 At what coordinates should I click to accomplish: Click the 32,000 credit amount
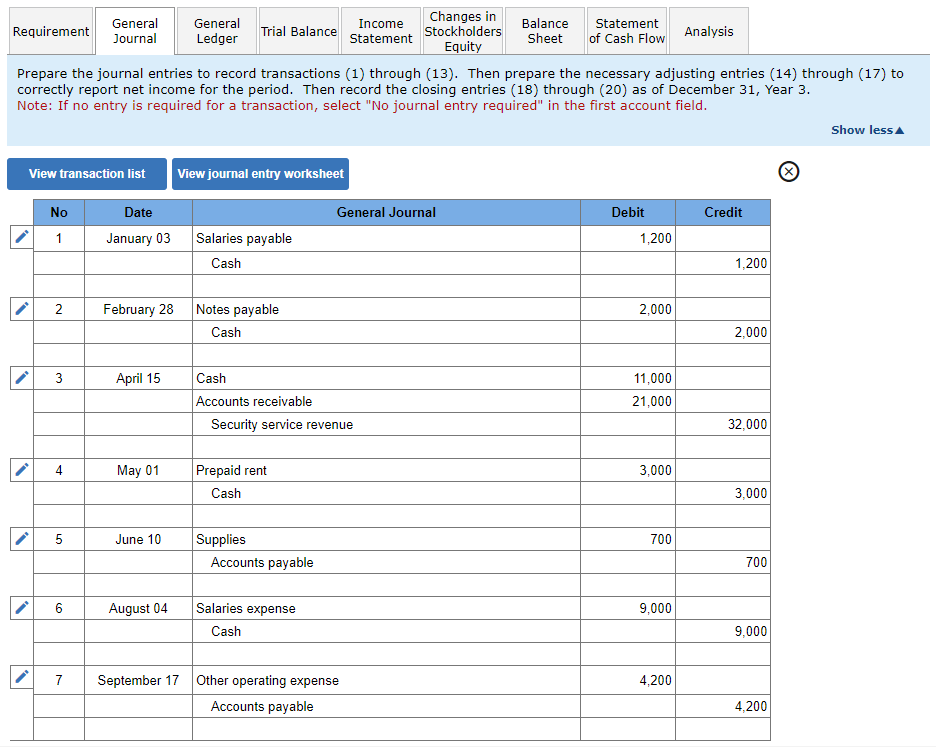point(723,425)
